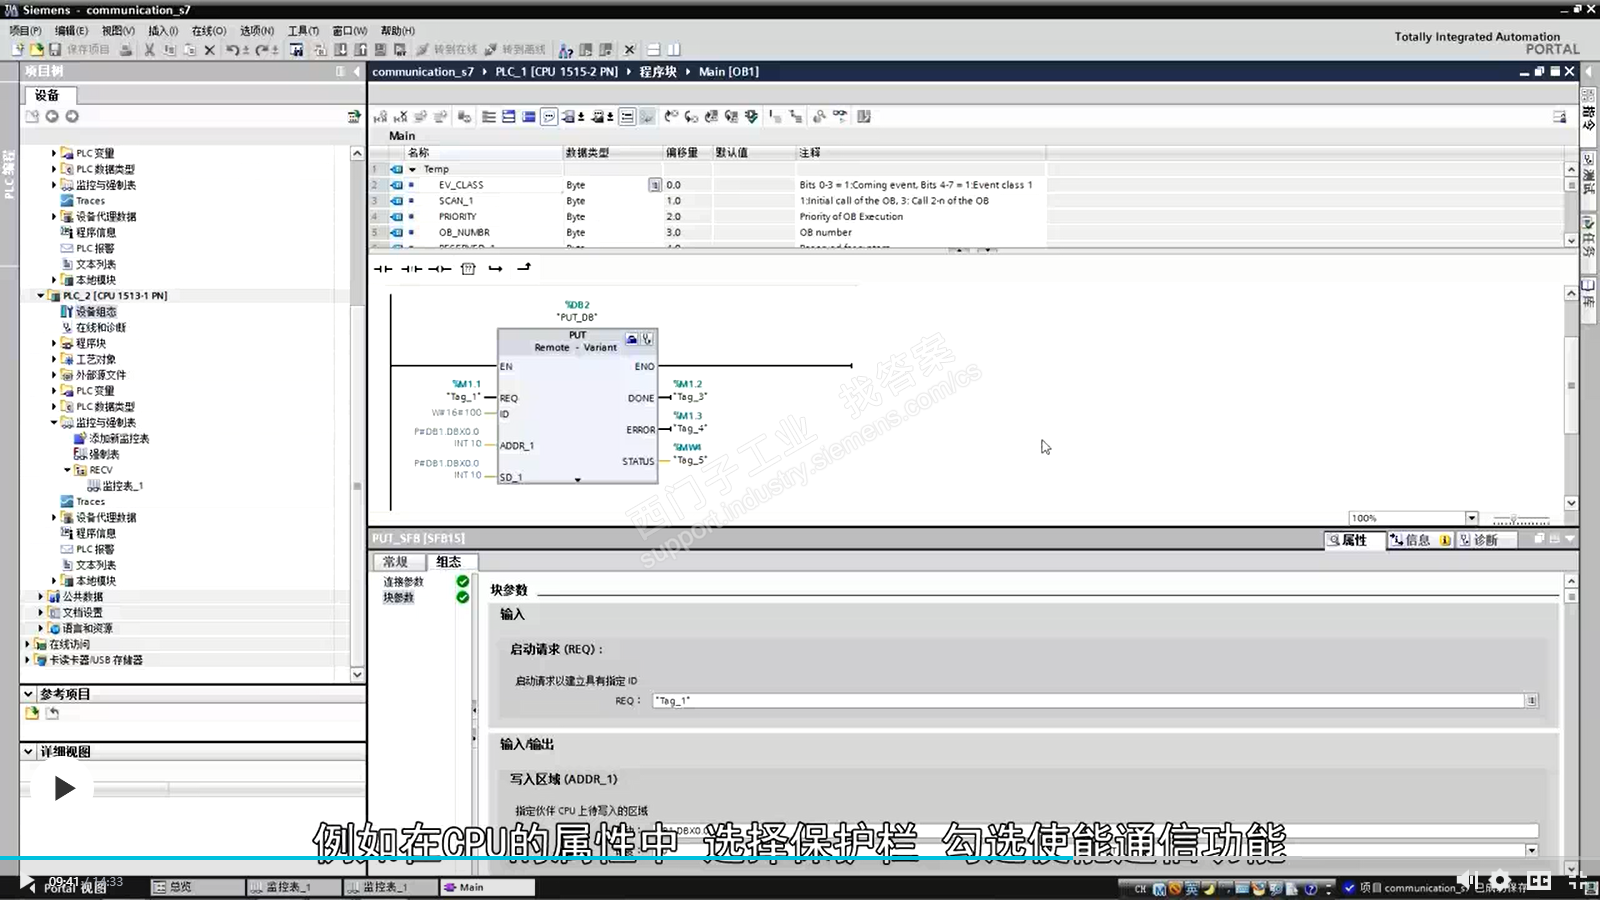The height and width of the screenshot is (900, 1600).
Task: Click the close branch arrow icon
Action: [523, 268]
